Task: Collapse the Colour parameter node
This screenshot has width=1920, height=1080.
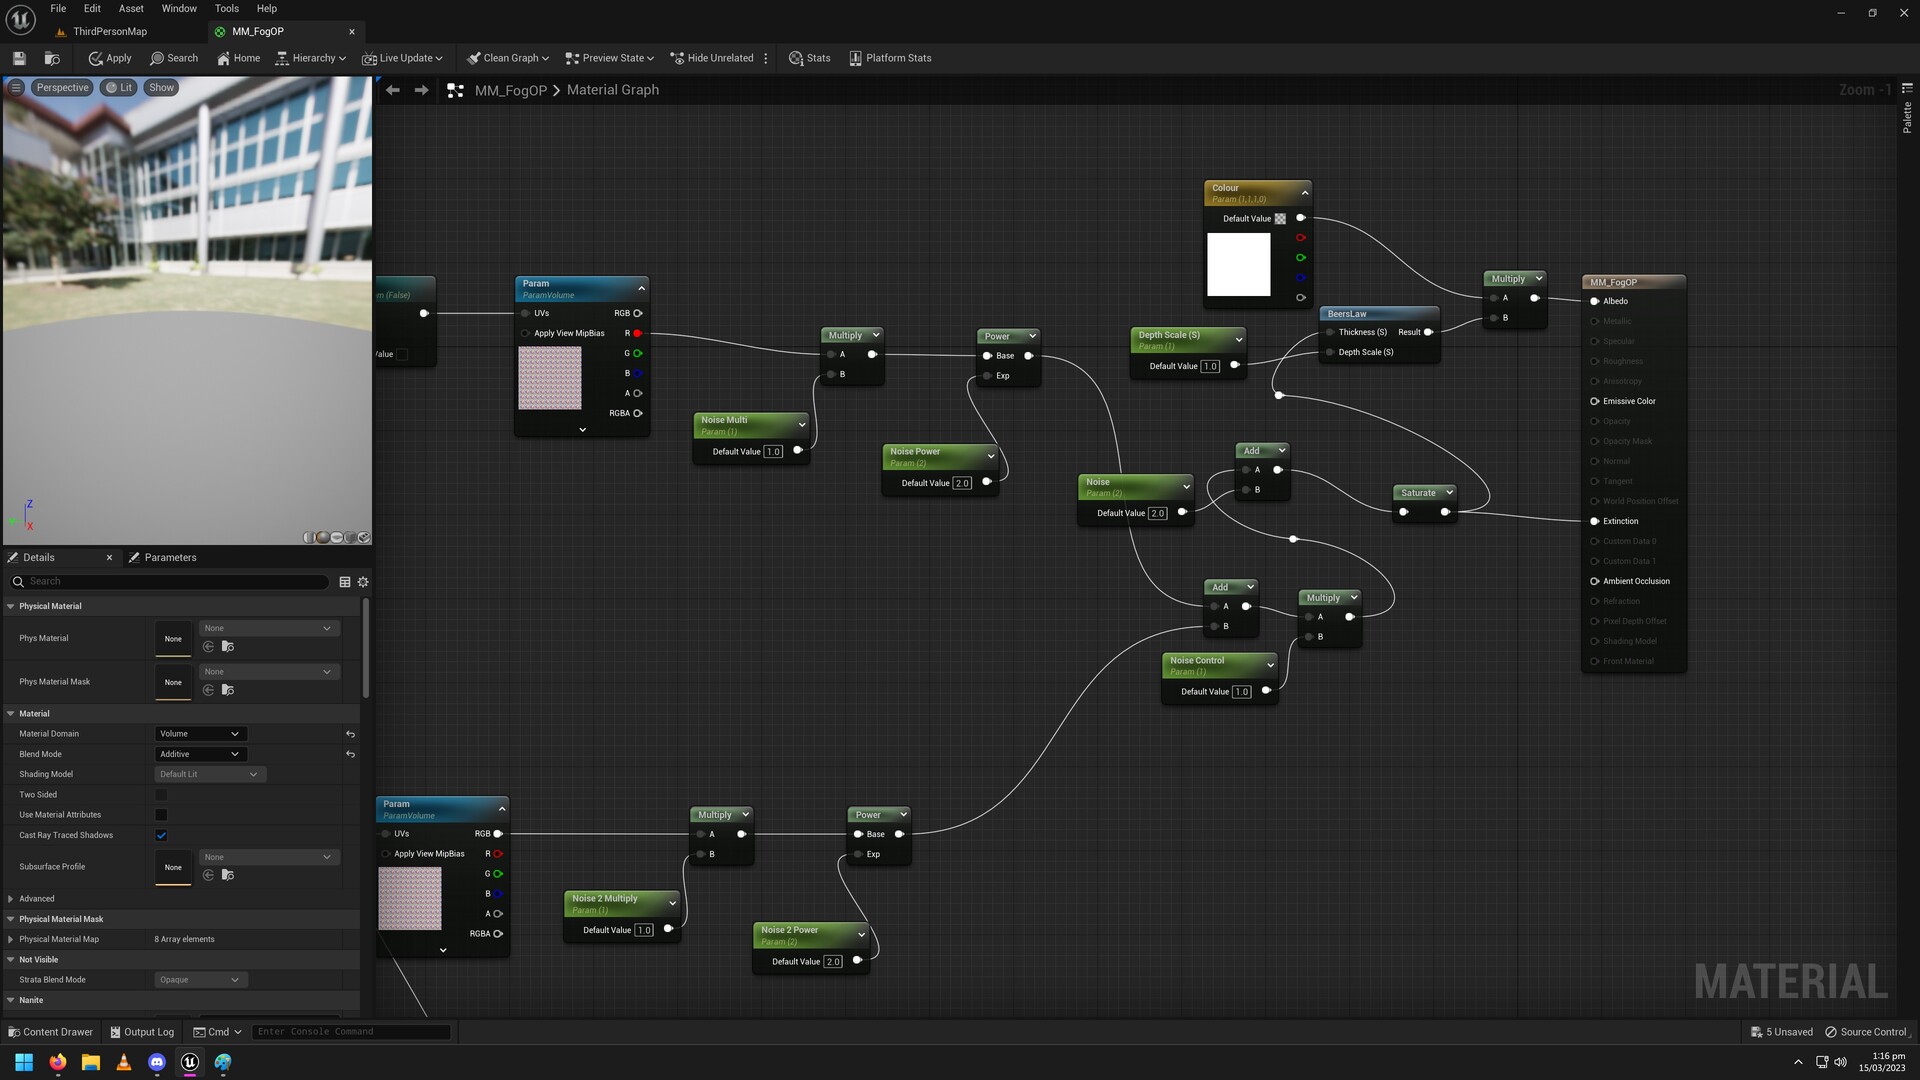Action: point(1304,192)
